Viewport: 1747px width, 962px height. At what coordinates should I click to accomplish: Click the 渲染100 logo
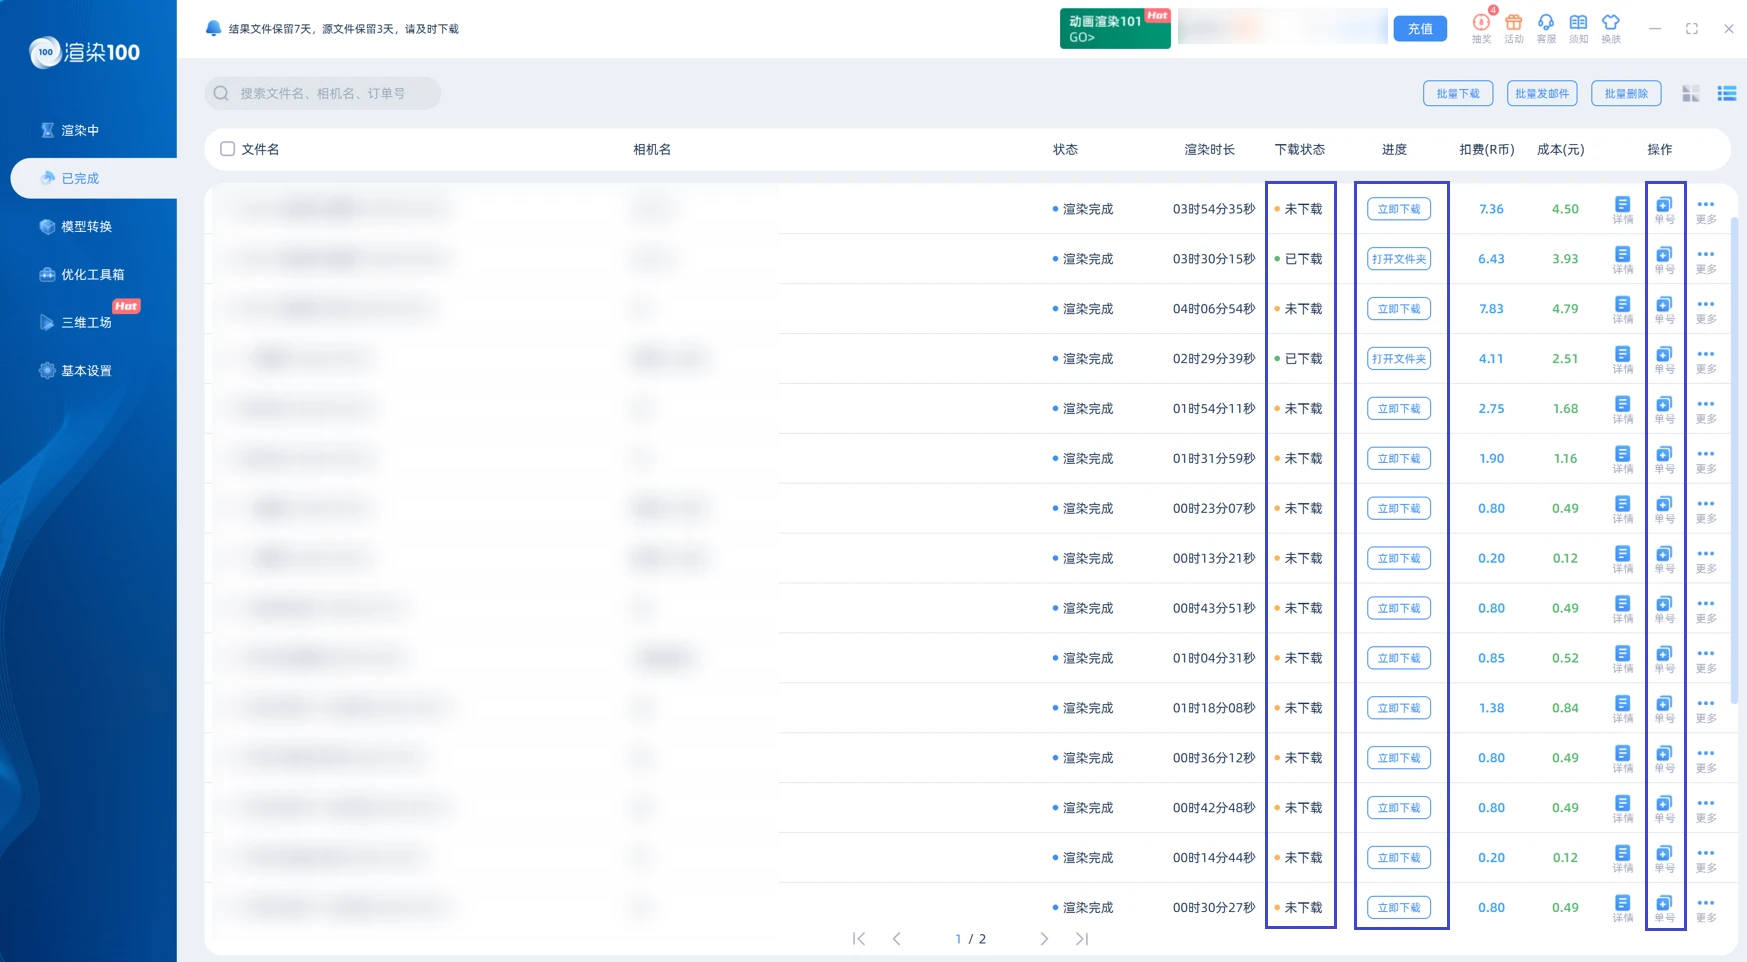[x=85, y=52]
